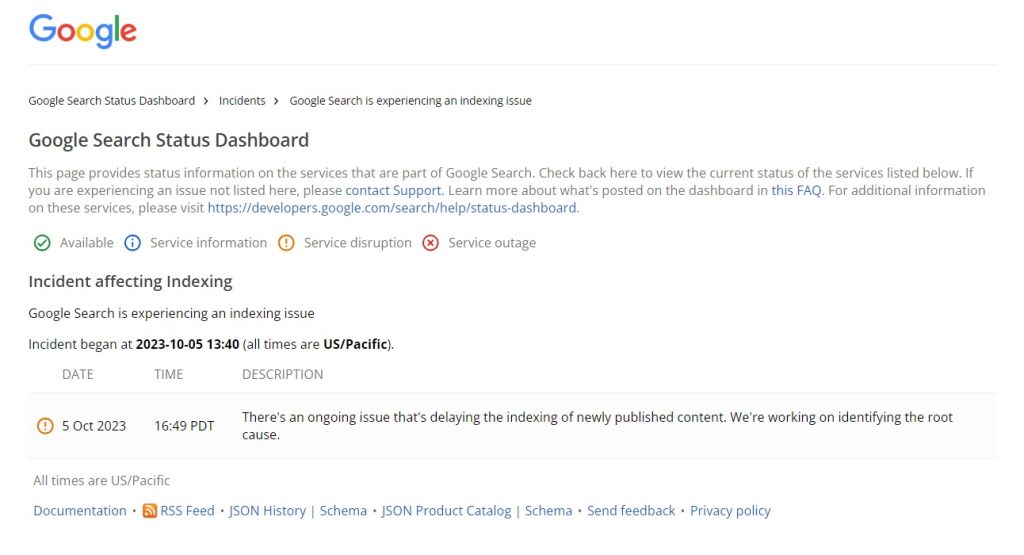
Task: Click the Service disruption legend label
Action: (358, 243)
